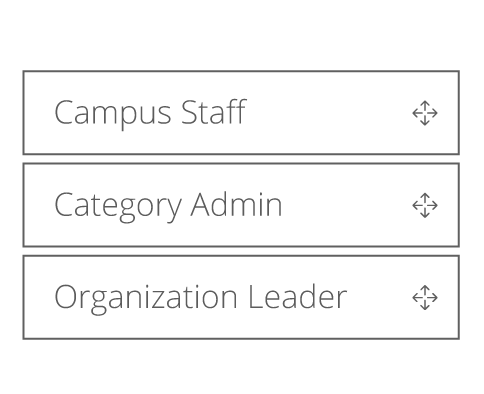The width and height of the screenshot is (484, 394).
Task: Select the Category Admin row
Action: pos(241,205)
